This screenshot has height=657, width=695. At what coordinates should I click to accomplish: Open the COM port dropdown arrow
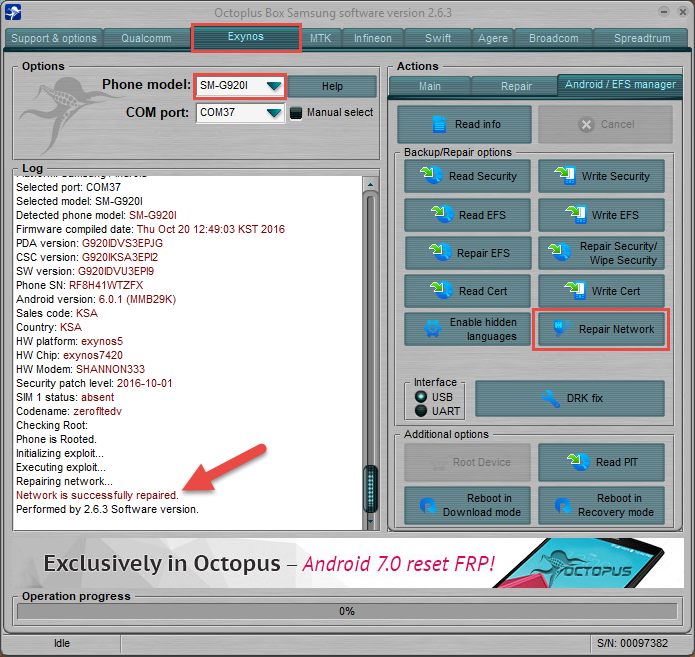click(274, 113)
